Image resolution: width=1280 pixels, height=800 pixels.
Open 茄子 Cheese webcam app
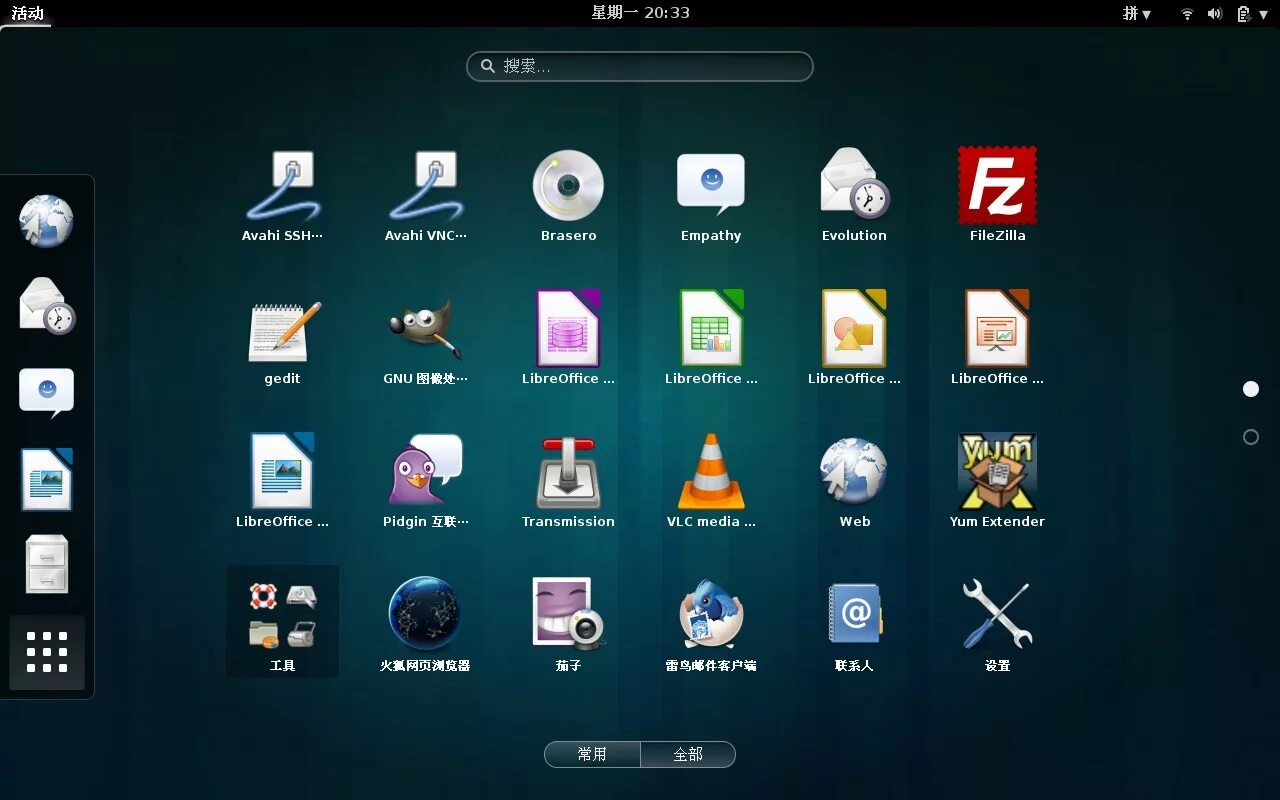[568, 625]
